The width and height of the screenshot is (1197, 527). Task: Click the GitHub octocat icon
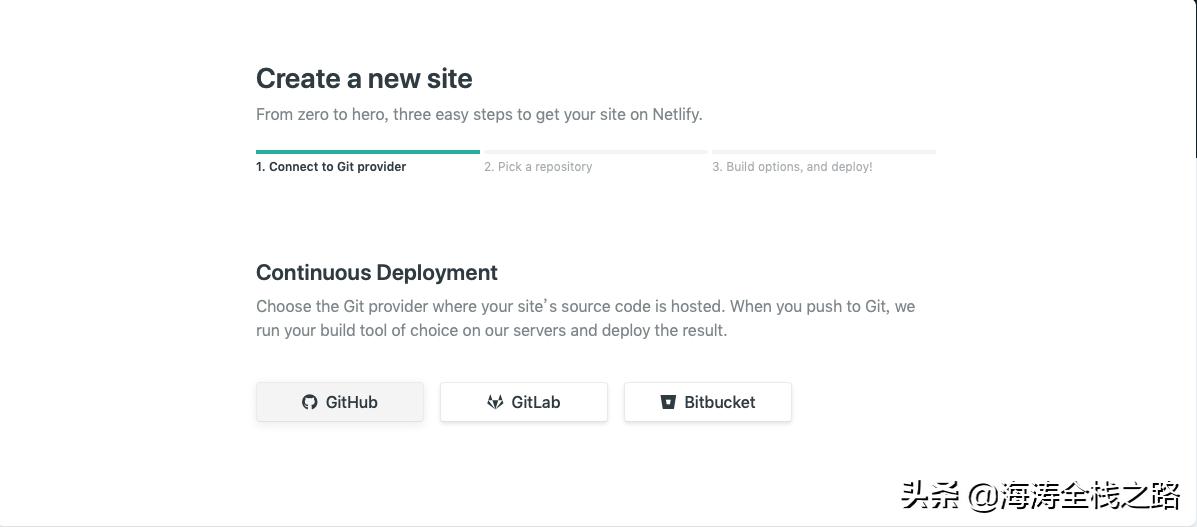click(x=309, y=402)
